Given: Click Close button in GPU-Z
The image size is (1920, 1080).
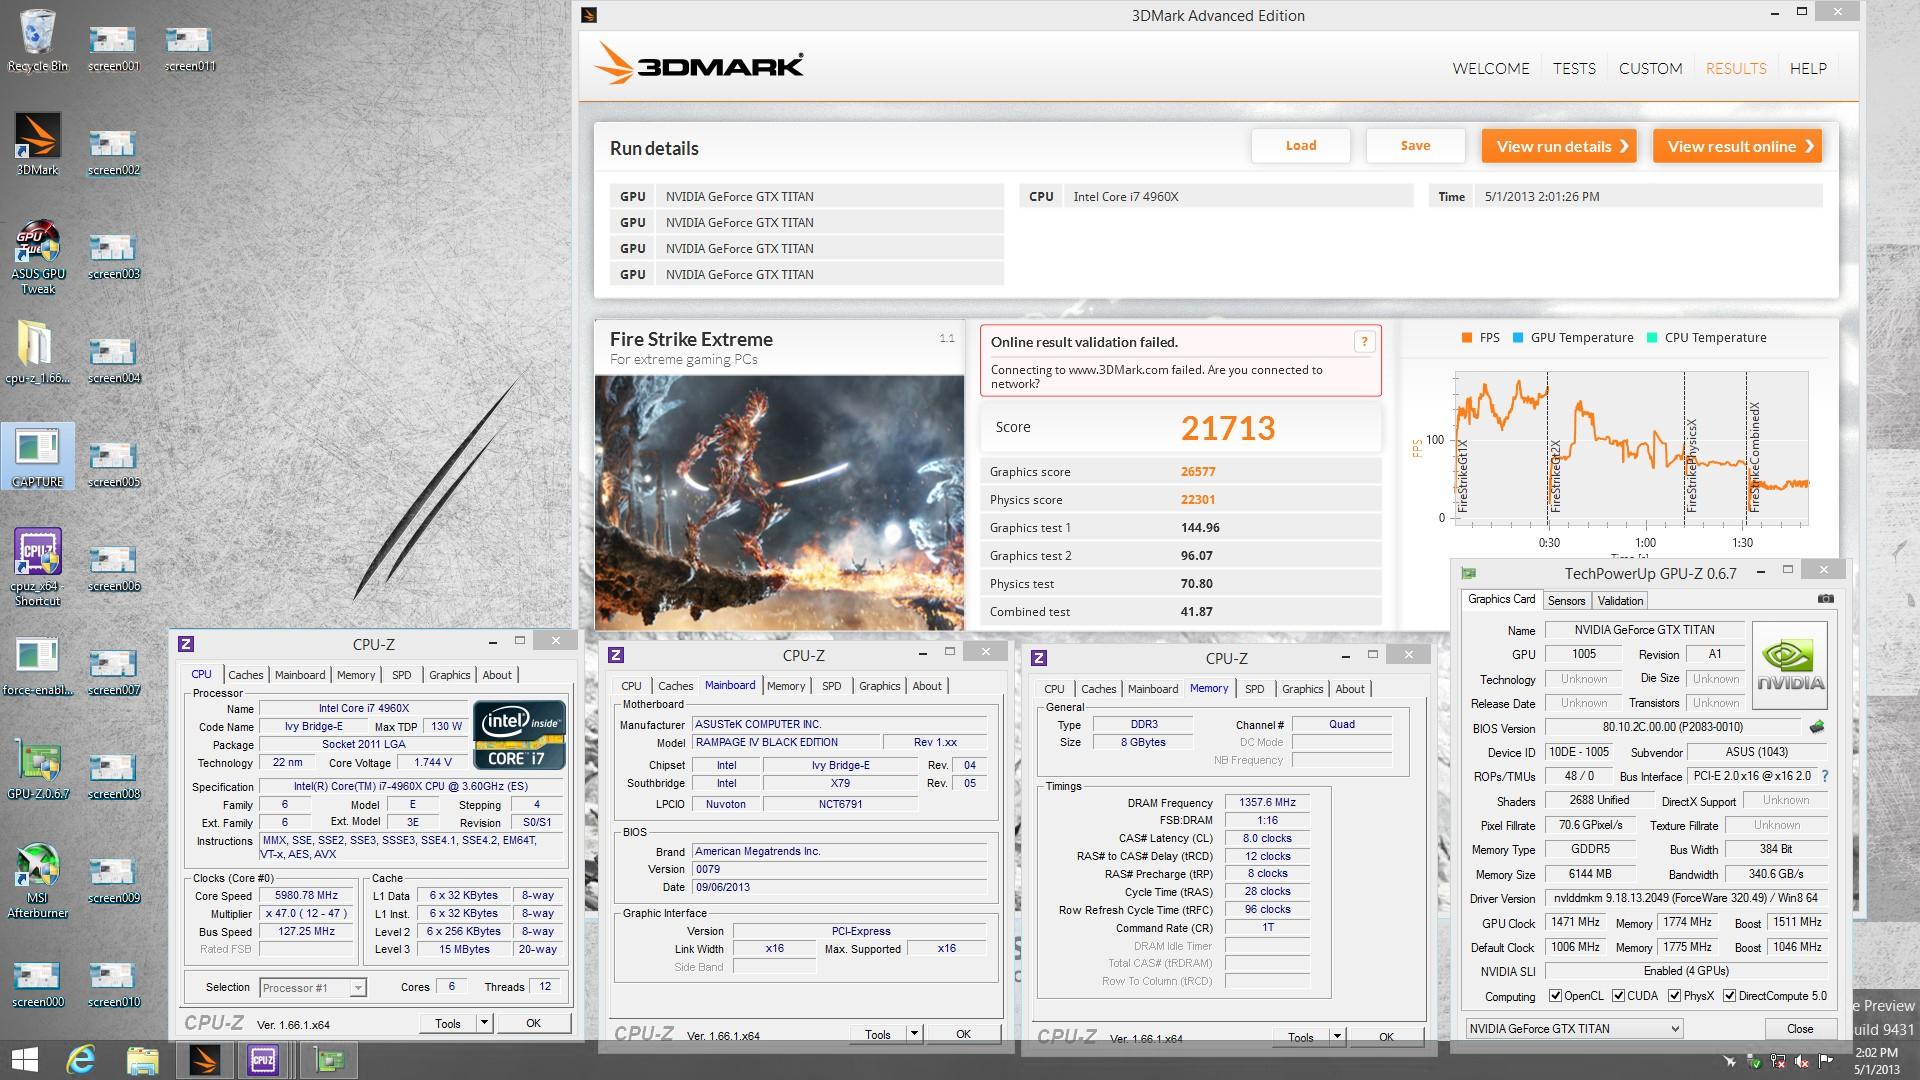Looking at the screenshot, I should [x=1799, y=1028].
